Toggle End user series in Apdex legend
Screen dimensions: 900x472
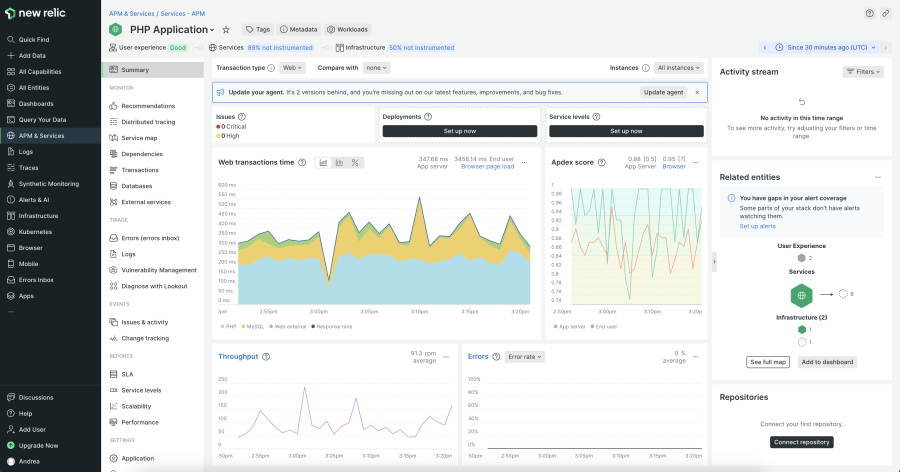(605, 326)
